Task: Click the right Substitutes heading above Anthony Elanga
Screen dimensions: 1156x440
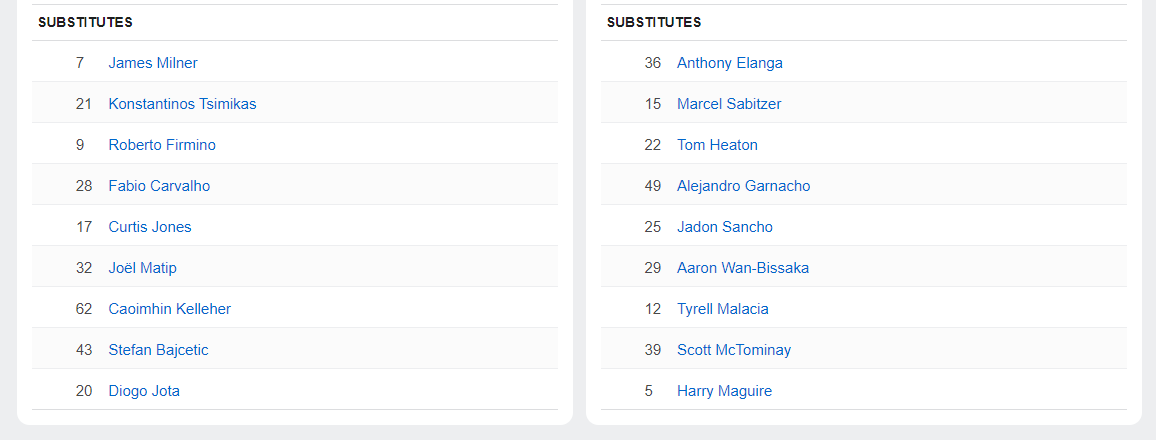Action: pyautogui.click(x=654, y=22)
